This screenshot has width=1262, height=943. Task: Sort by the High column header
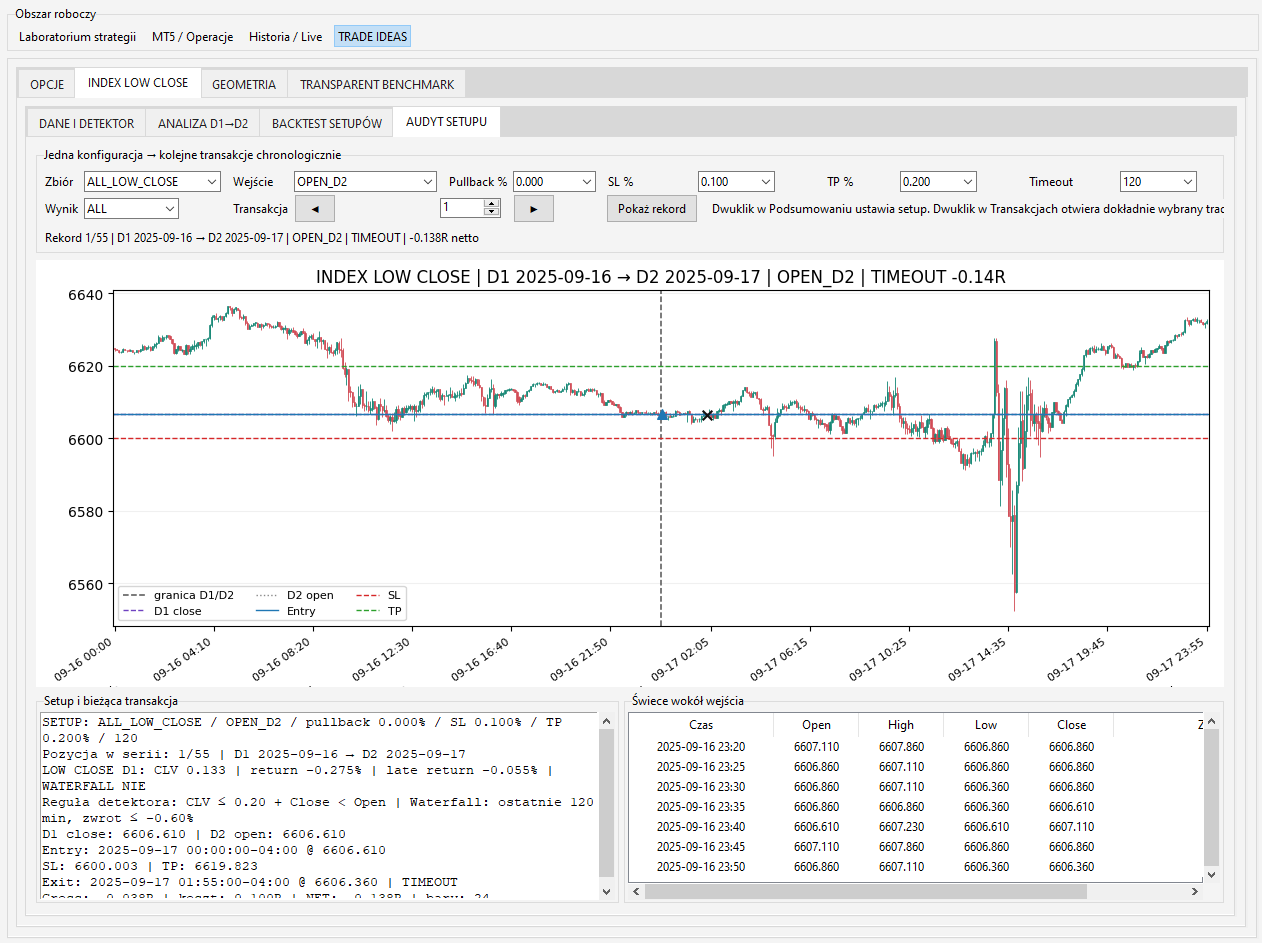(x=901, y=725)
